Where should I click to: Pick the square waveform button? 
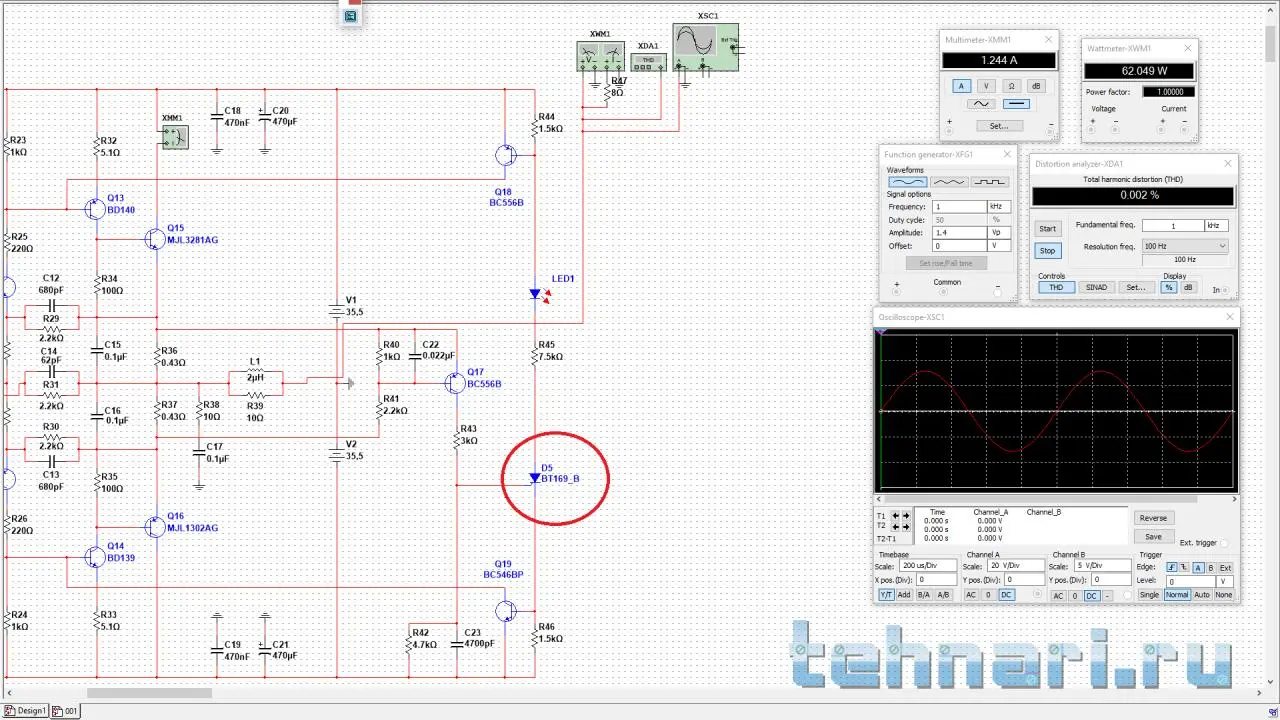point(990,182)
